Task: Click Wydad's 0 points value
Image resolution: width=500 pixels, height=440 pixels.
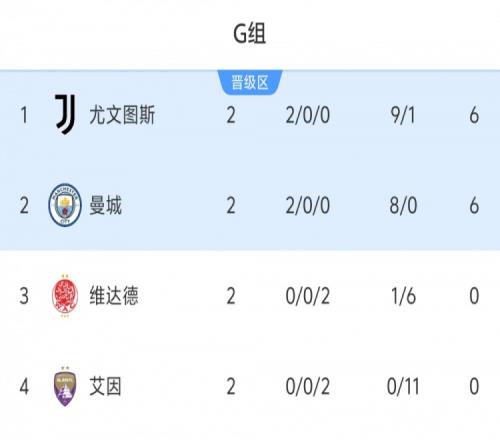Action: point(474,296)
